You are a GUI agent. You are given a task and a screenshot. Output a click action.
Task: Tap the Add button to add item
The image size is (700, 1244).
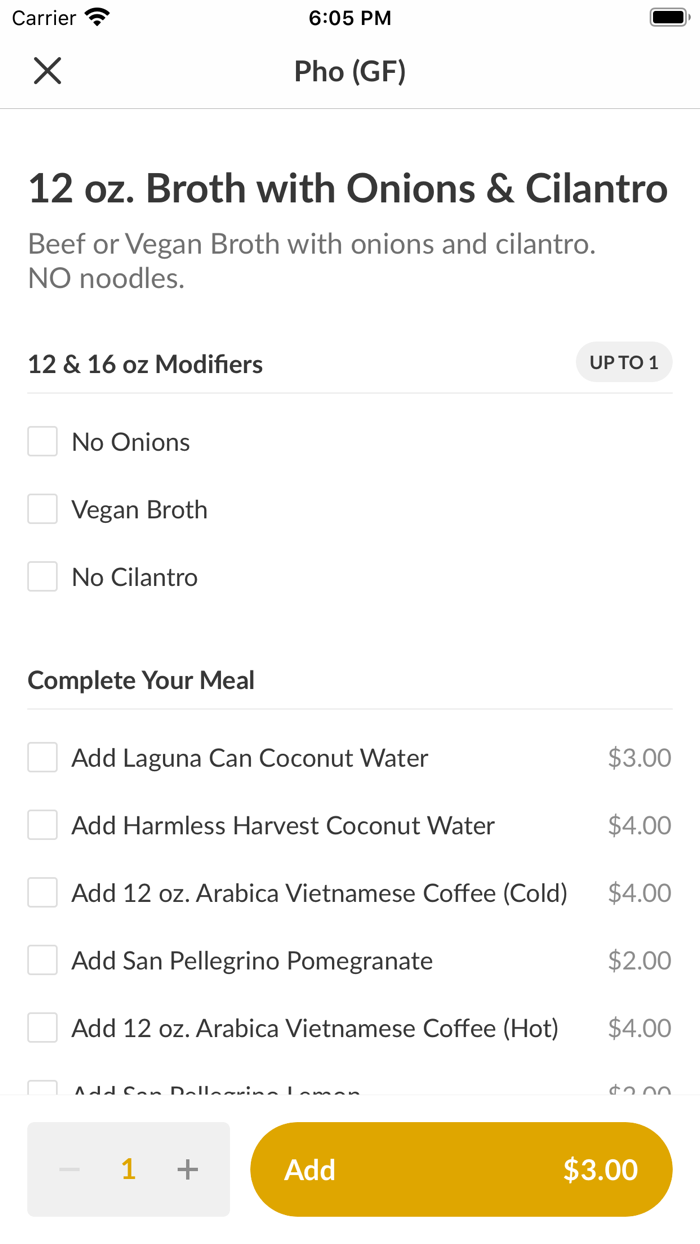pos(460,1168)
